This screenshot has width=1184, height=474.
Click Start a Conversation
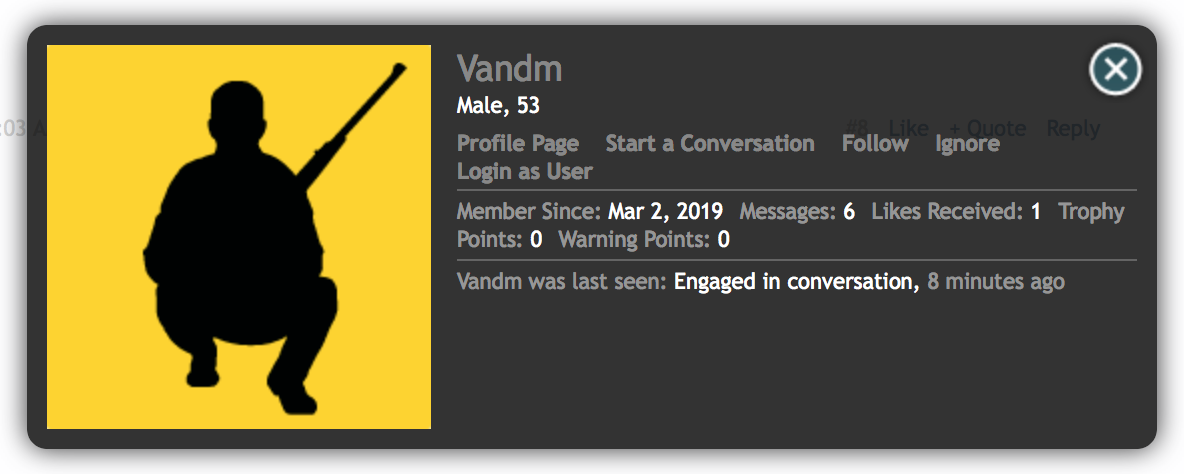point(710,144)
